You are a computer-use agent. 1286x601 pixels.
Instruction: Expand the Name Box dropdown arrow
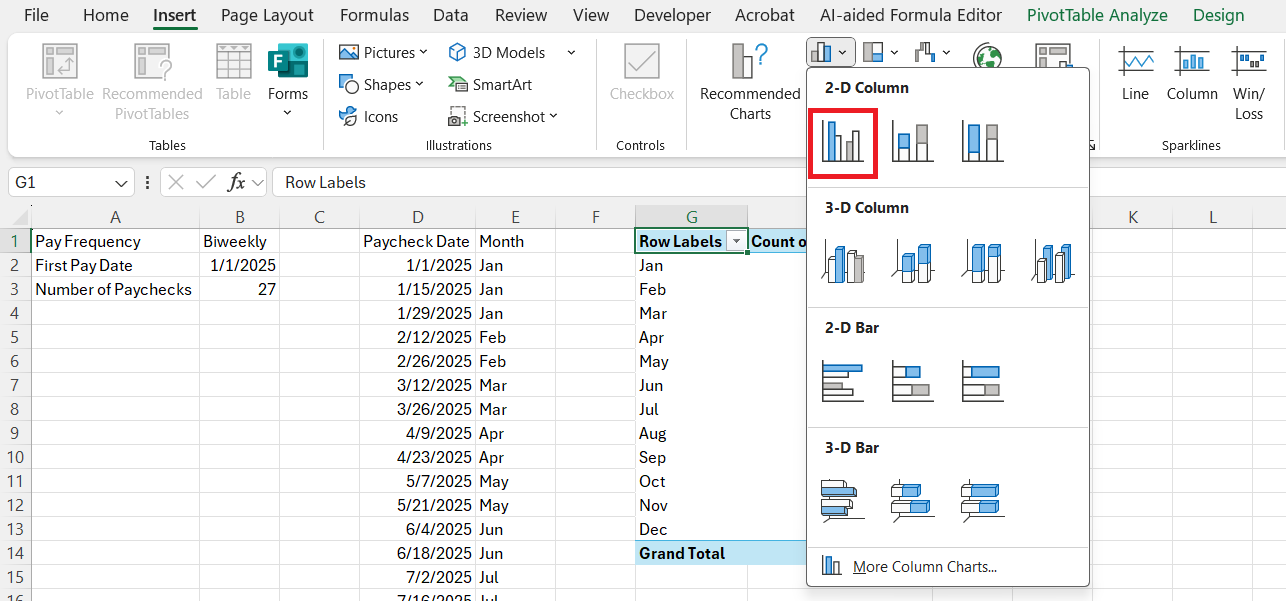coord(122,183)
